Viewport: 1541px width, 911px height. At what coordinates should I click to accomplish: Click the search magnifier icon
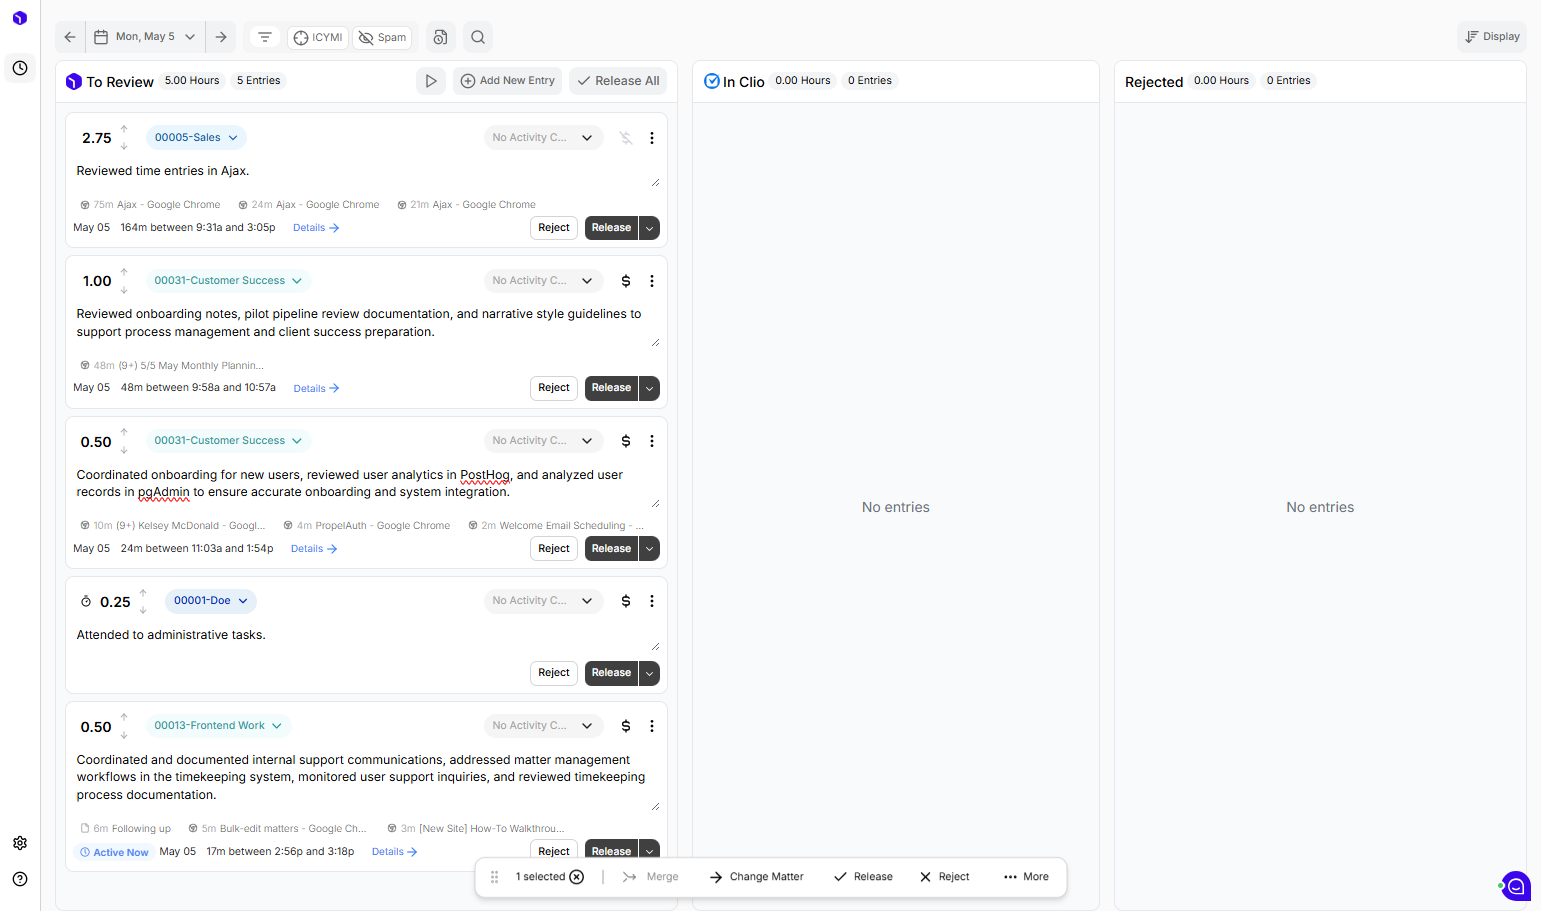(x=478, y=37)
